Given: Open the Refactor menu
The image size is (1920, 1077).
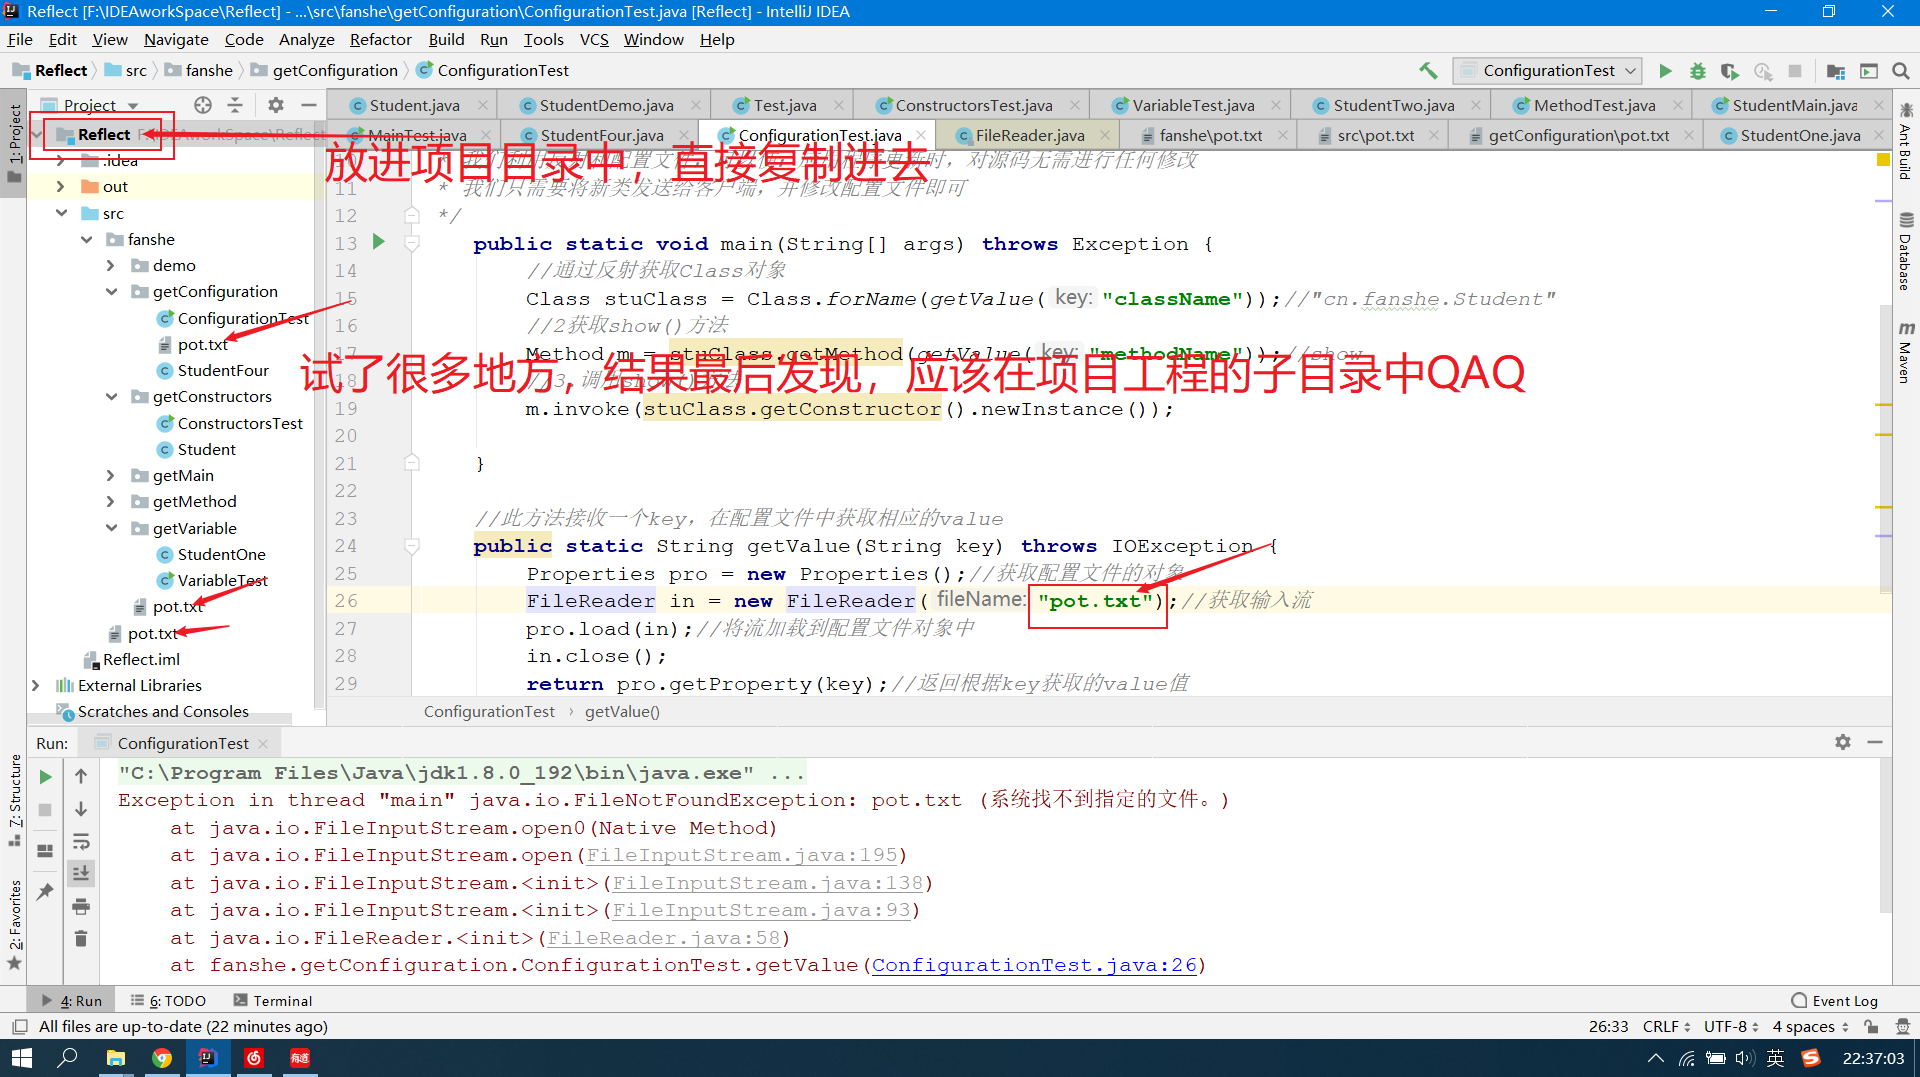Looking at the screenshot, I should tap(380, 39).
